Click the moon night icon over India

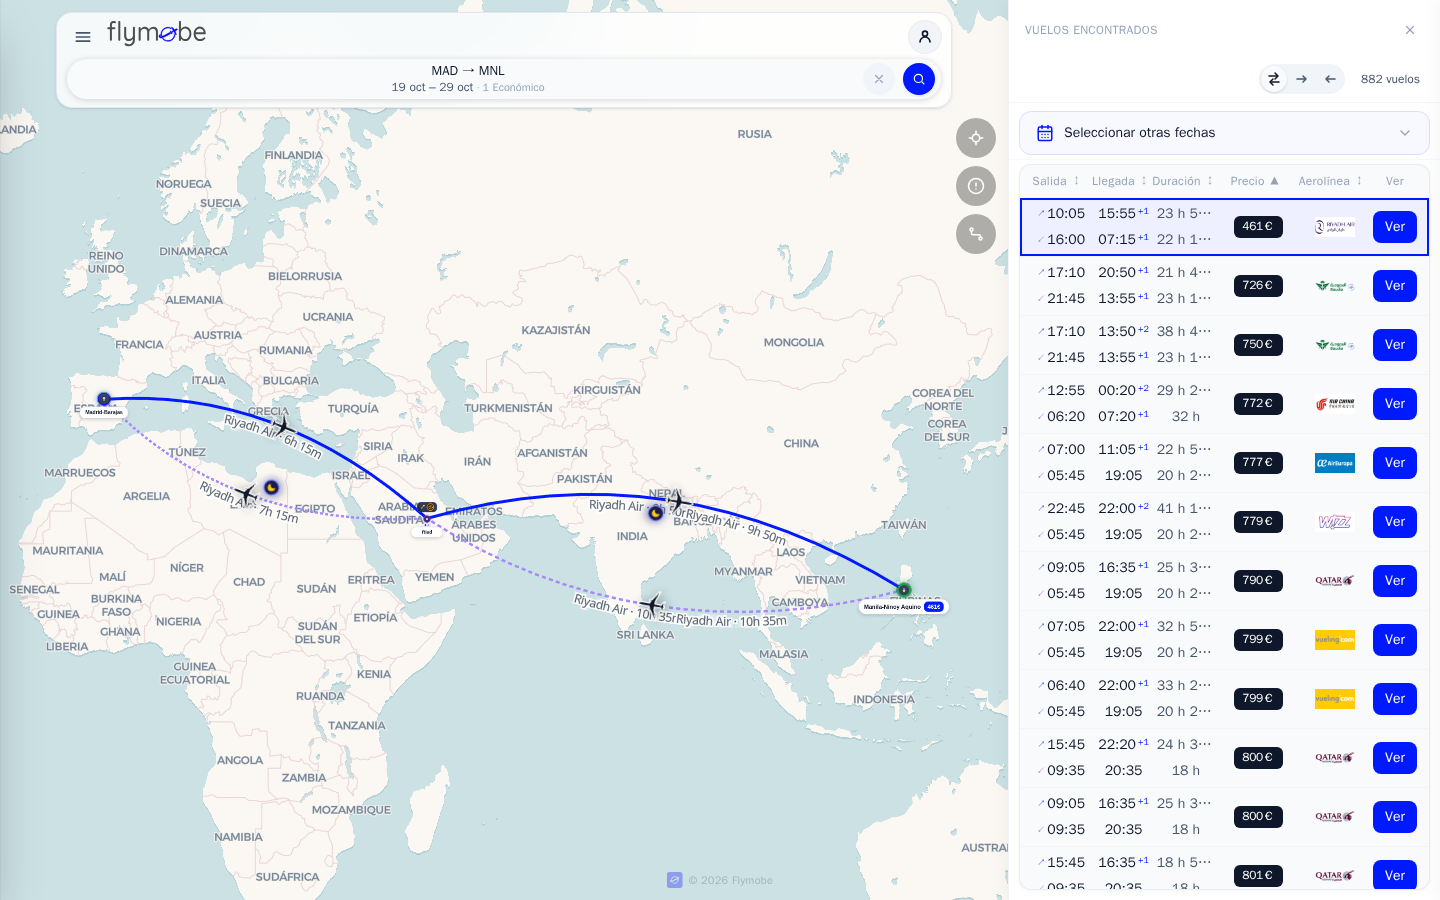pos(656,513)
